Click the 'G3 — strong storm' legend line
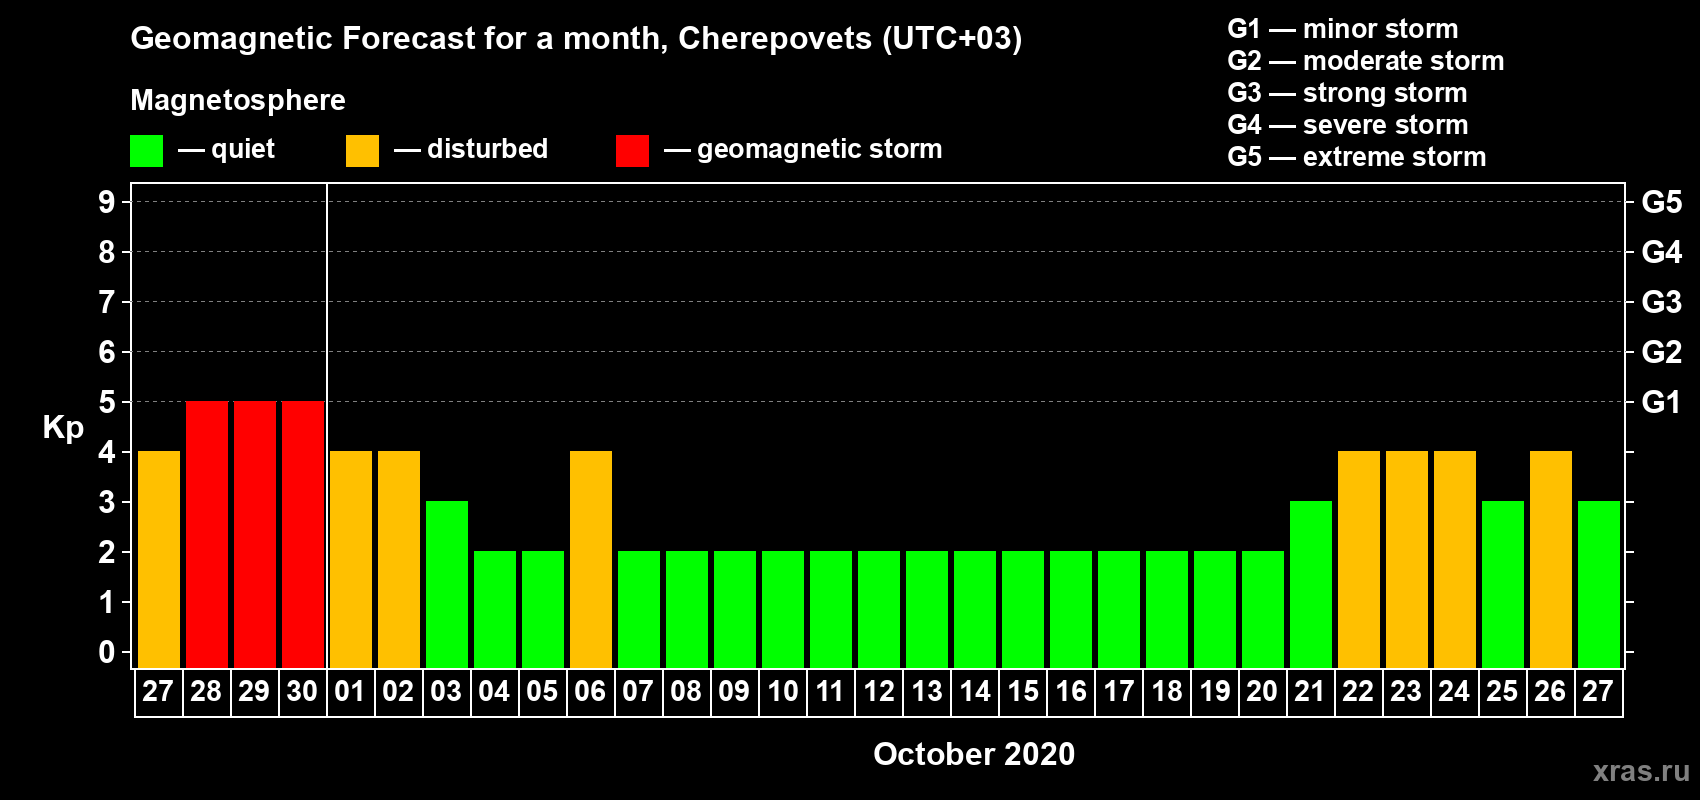The width and height of the screenshot is (1700, 800). coord(1347,93)
